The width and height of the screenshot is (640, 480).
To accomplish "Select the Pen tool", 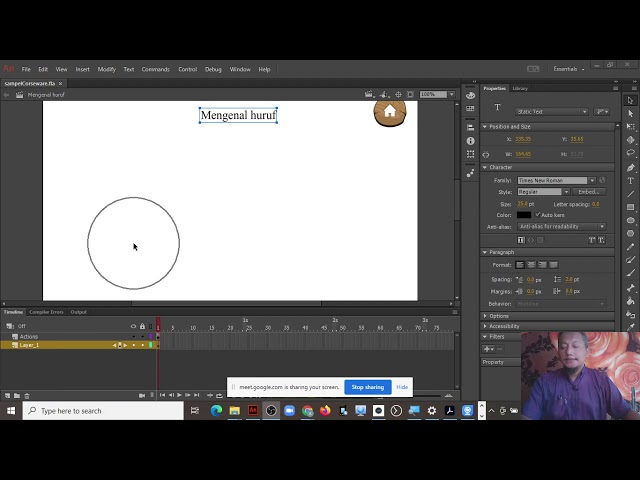I will [x=630, y=167].
